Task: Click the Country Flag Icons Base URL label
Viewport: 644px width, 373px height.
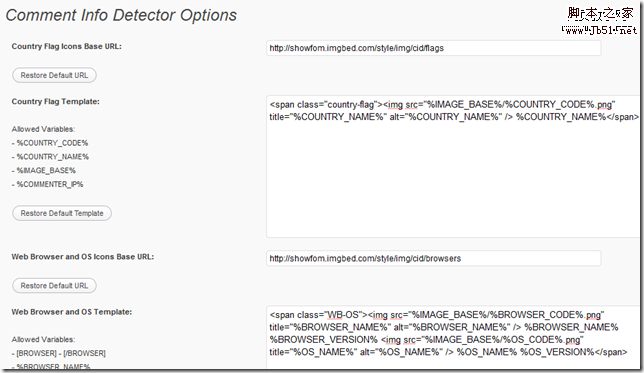Action: [67, 46]
